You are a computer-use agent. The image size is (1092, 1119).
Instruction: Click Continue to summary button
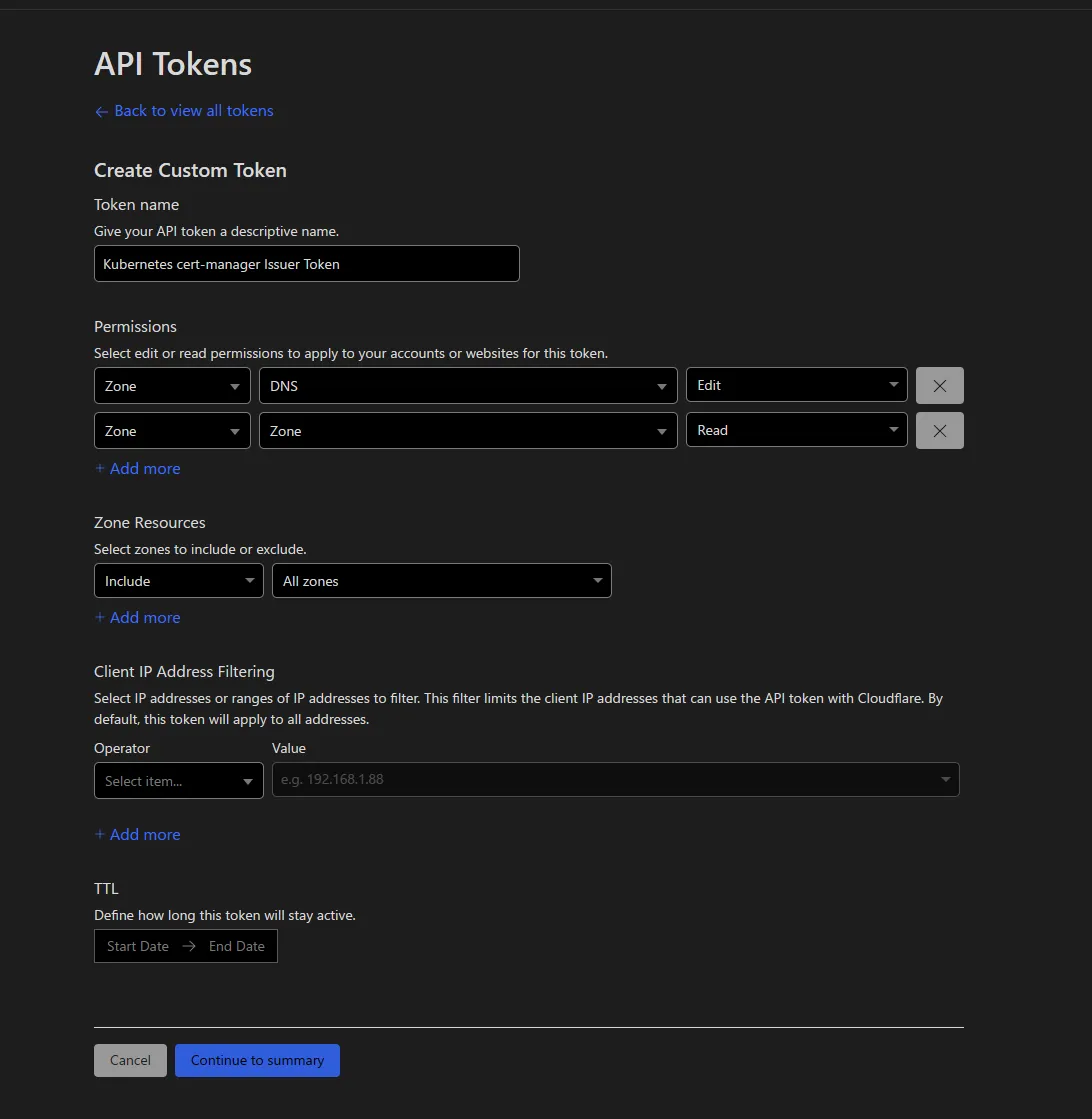point(257,1060)
